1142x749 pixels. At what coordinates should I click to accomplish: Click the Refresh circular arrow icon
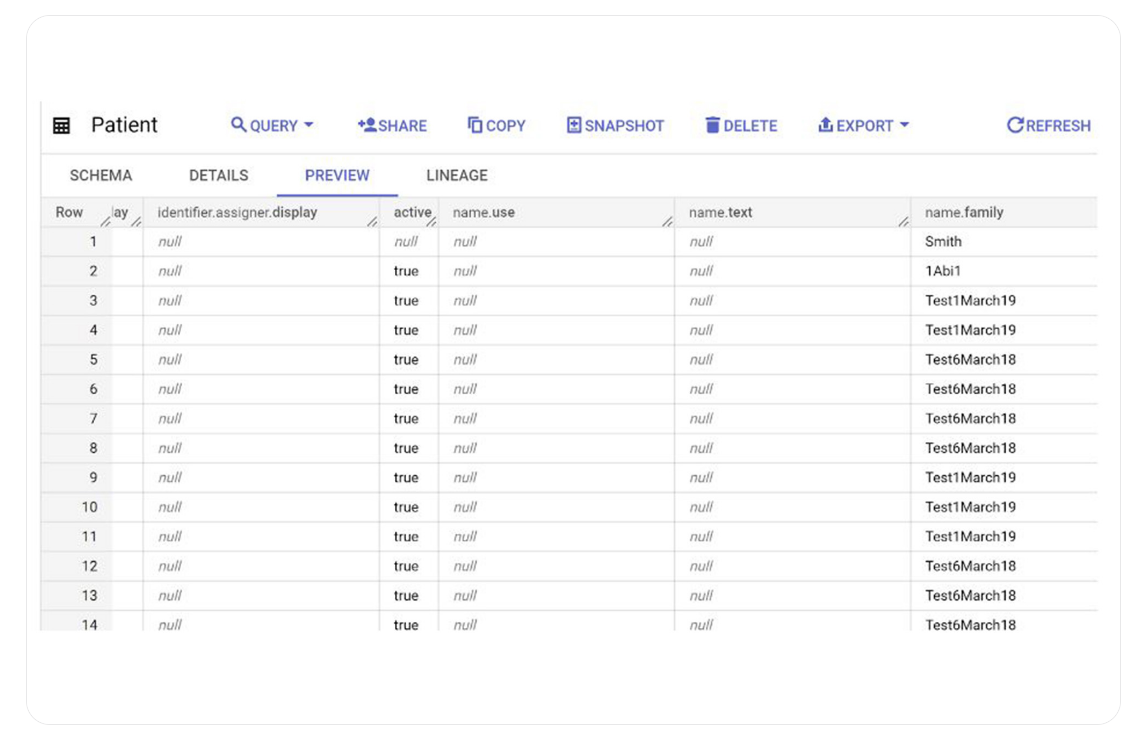click(x=1015, y=125)
